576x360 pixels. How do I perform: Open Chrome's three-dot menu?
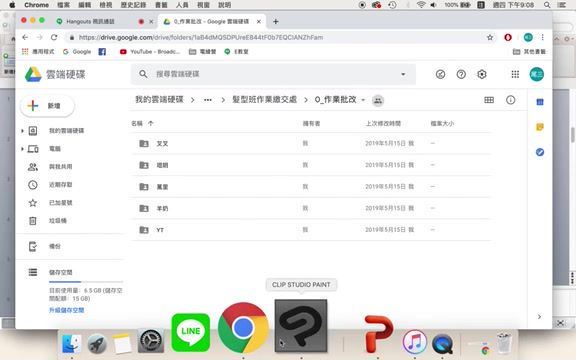pos(543,37)
